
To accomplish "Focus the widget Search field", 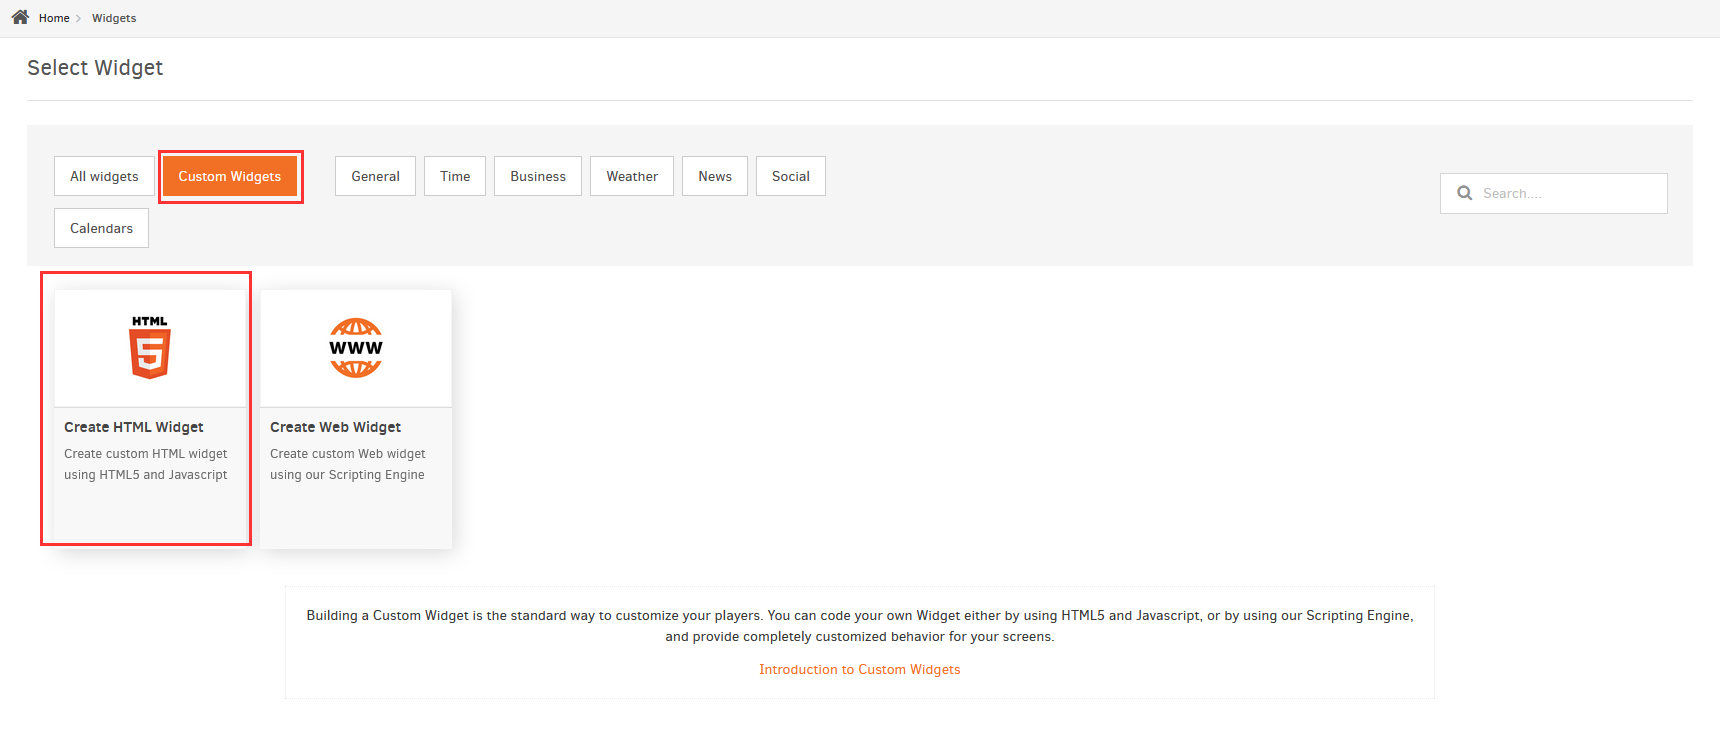I will [x=1554, y=193].
